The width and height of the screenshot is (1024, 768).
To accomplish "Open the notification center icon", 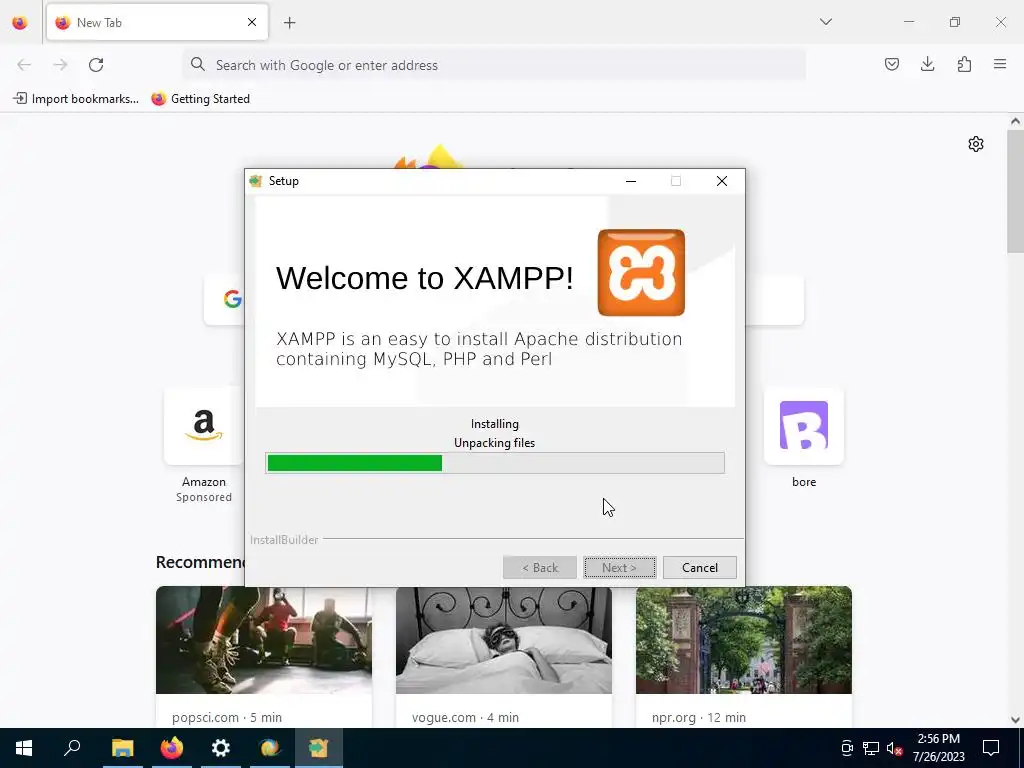I will tap(991, 748).
